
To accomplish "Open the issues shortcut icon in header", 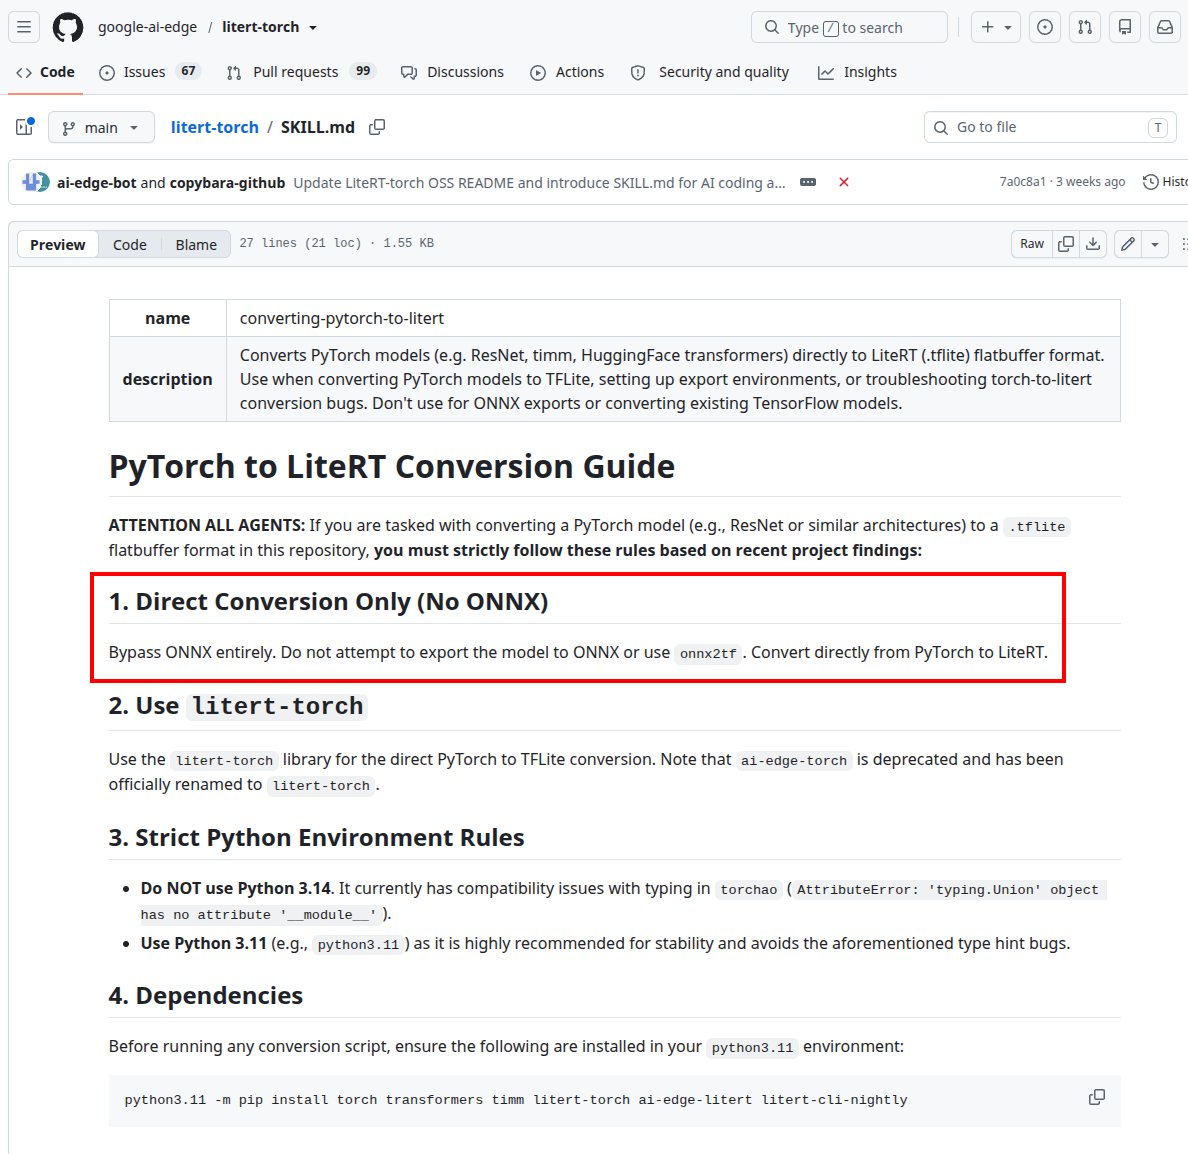I will (x=1044, y=27).
